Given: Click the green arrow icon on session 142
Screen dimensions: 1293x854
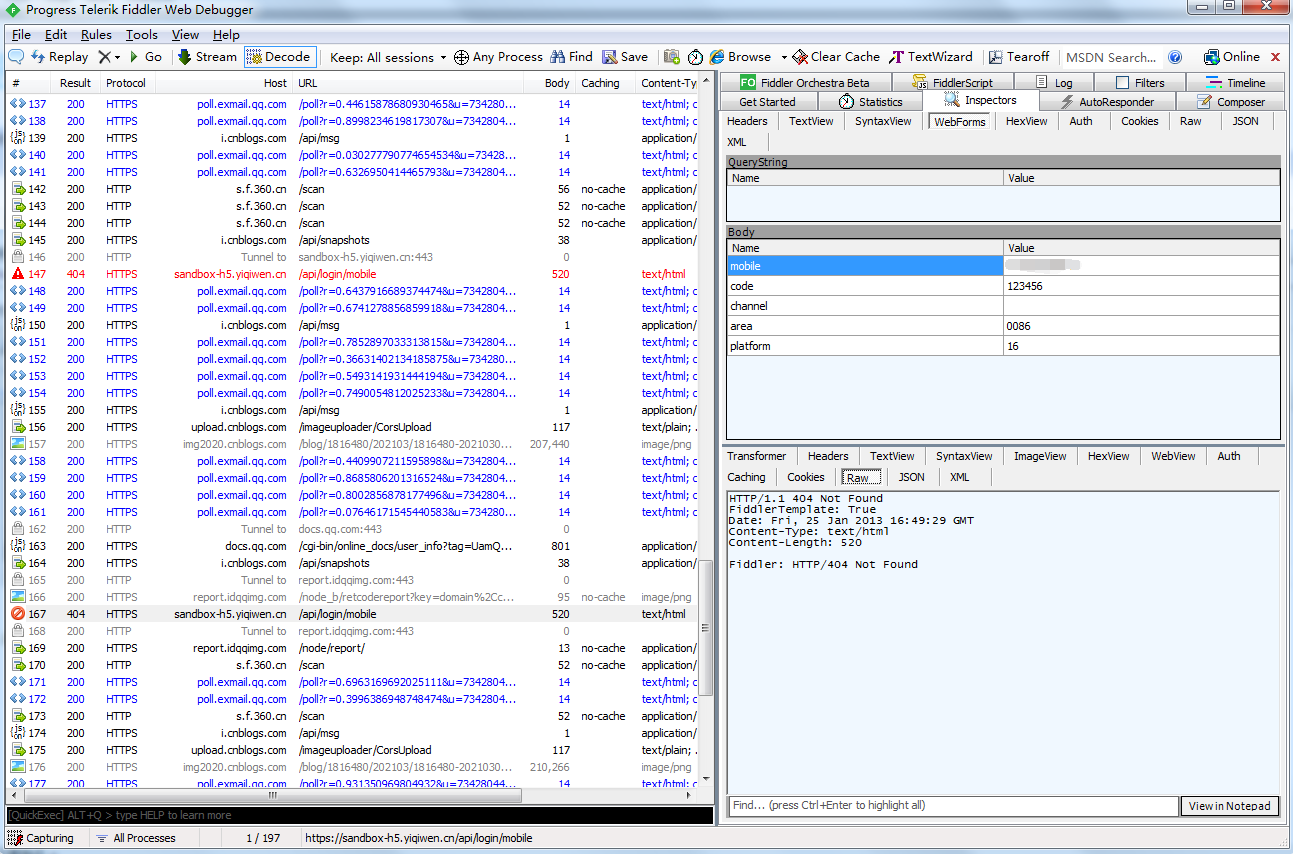Looking at the screenshot, I should click(x=18, y=189).
